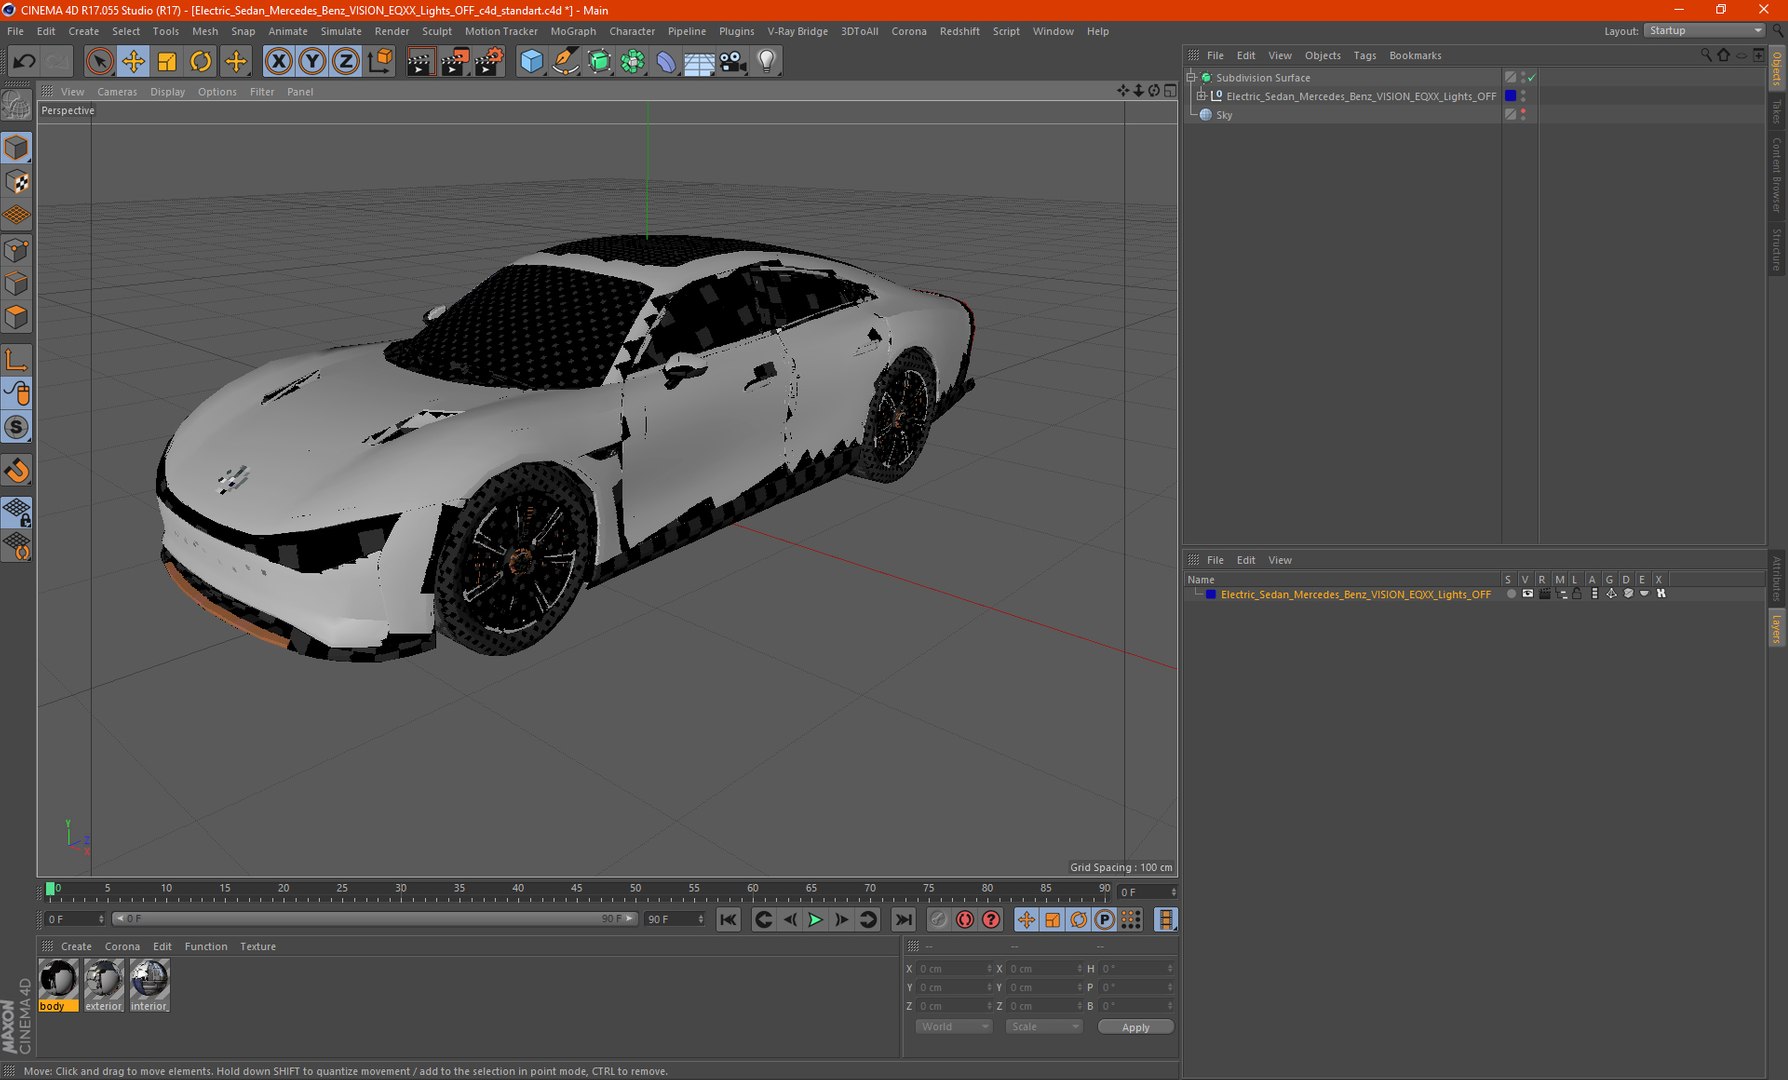
Task: Expand the Electric_Sedan_Mercedes_Benz object hierarchy
Action: tap(1202, 96)
